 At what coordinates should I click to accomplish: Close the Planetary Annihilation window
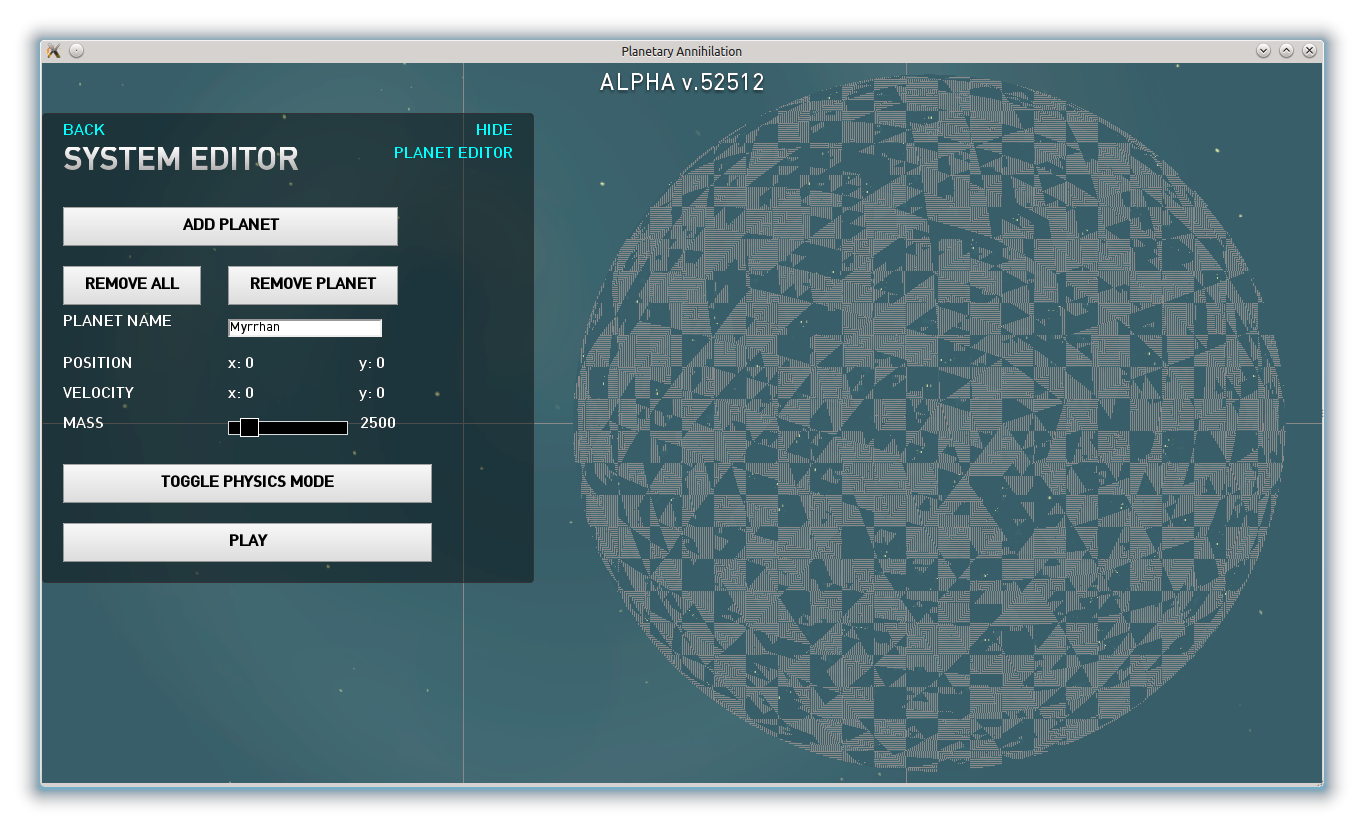coord(1309,51)
